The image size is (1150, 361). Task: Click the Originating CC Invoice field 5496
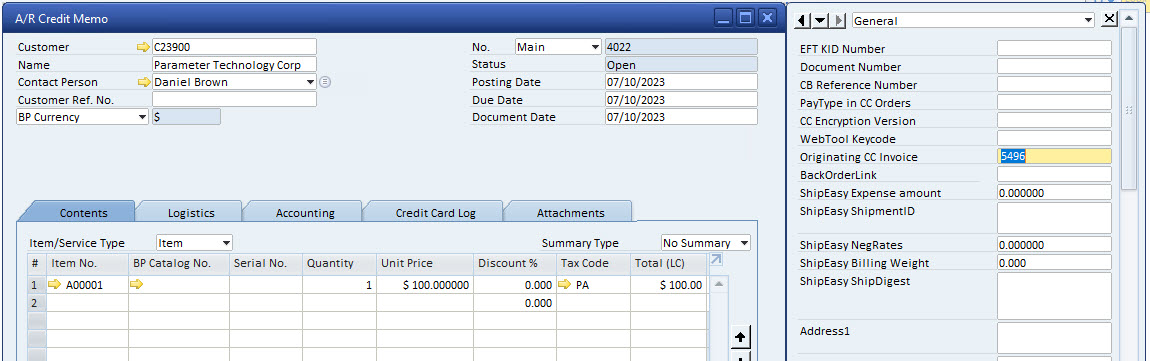point(1054,156)
